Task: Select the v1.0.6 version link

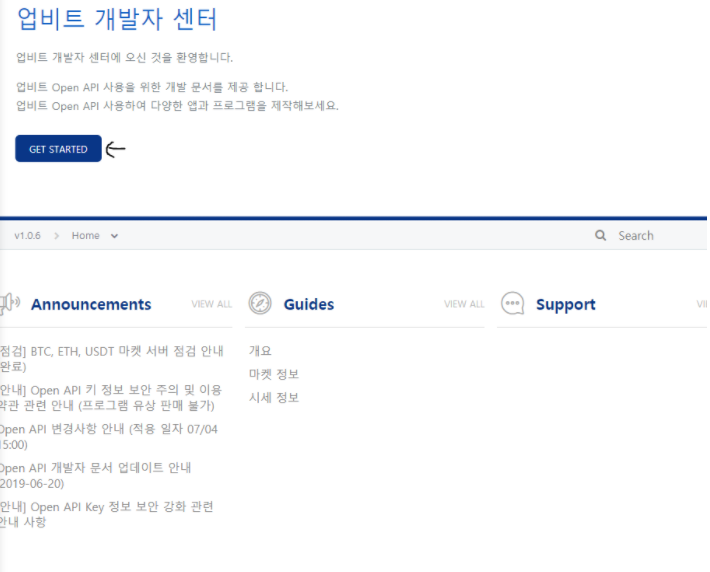Action: [27, 236]
